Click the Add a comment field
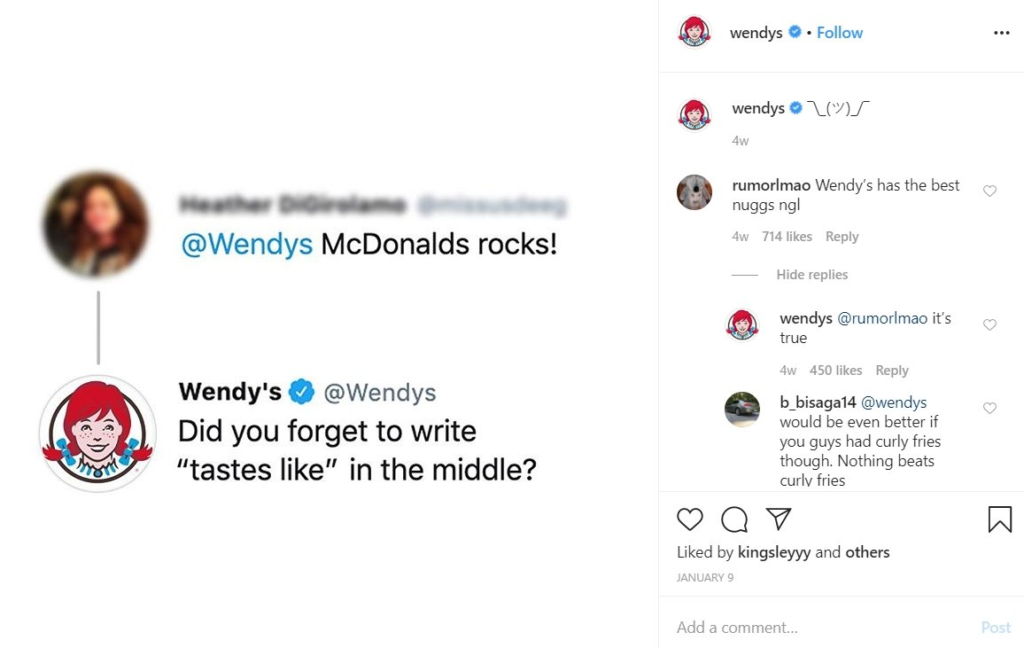The height and width of the screenshot is (648, 1024). [x=737, y=627]
